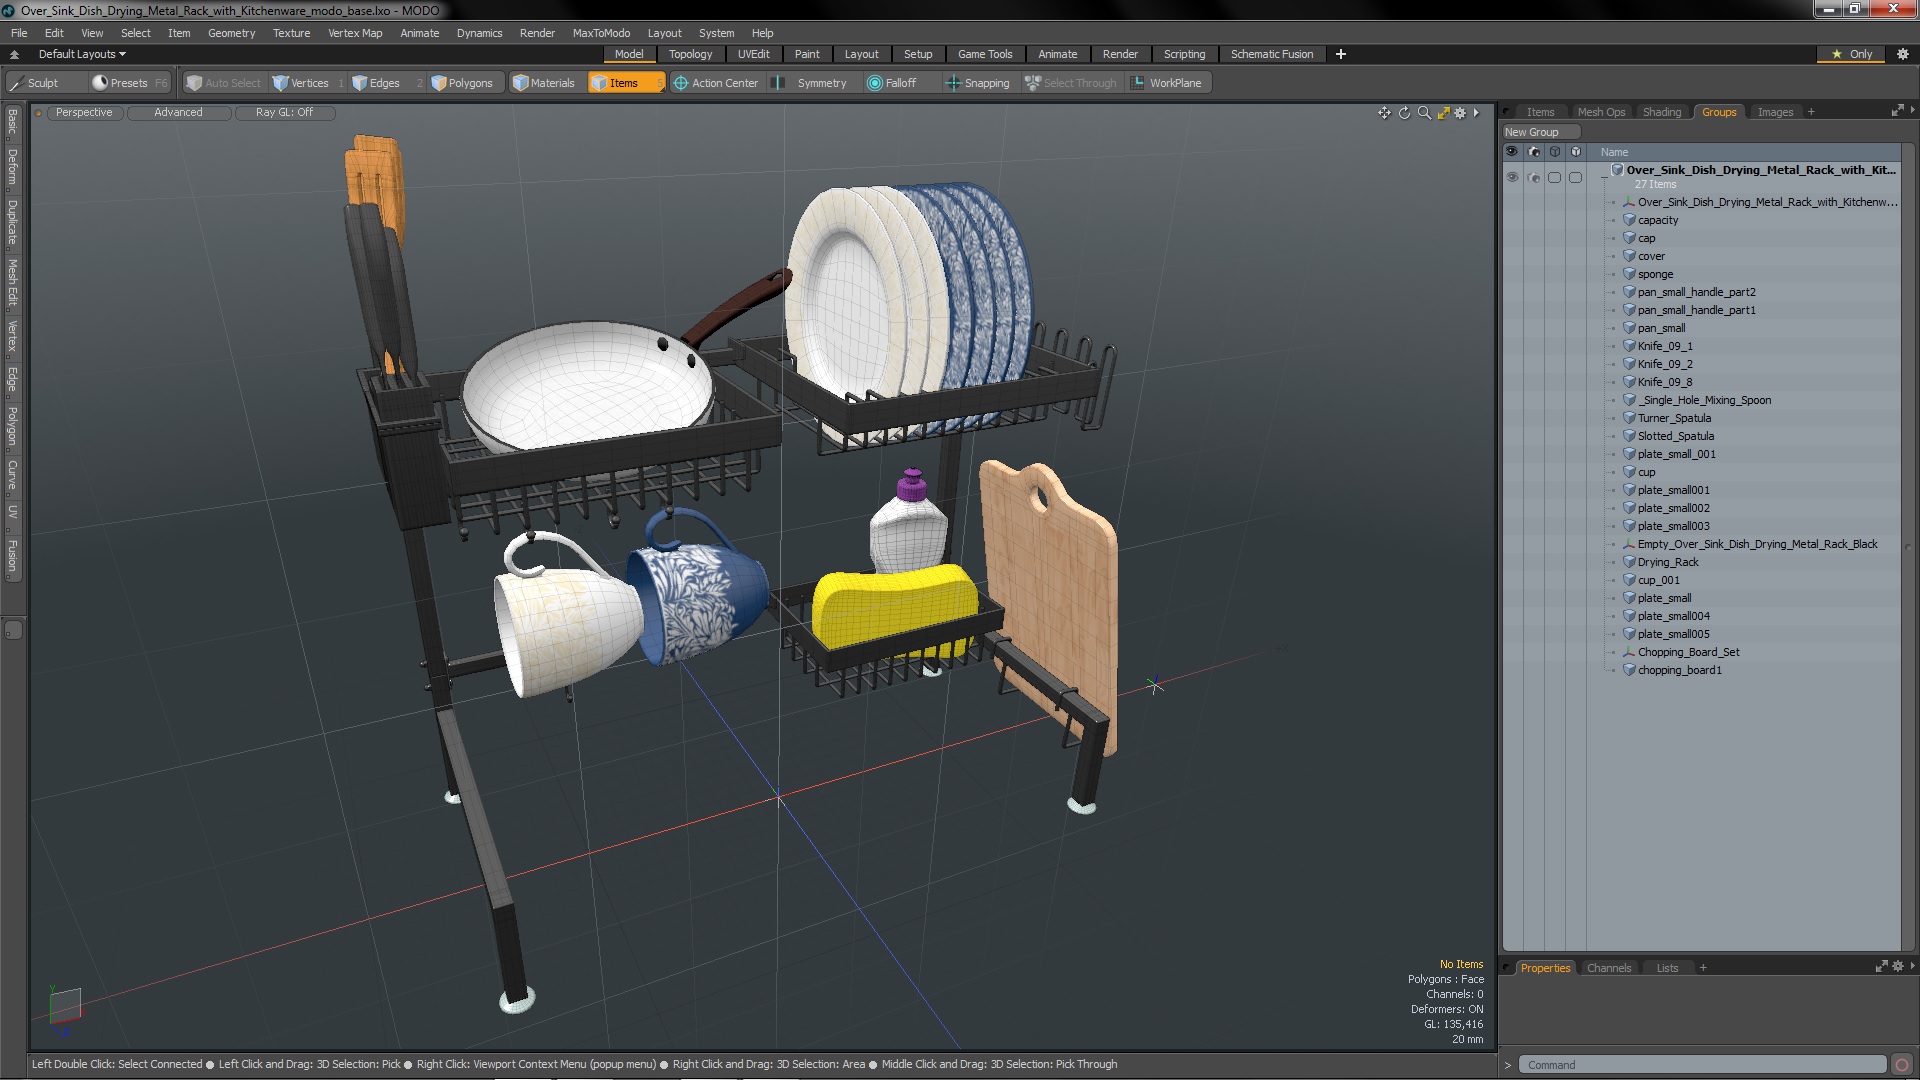Click the viewport pan move icon
The width and height of the screenshot is (1920, 1080).
click(1384, 113)
